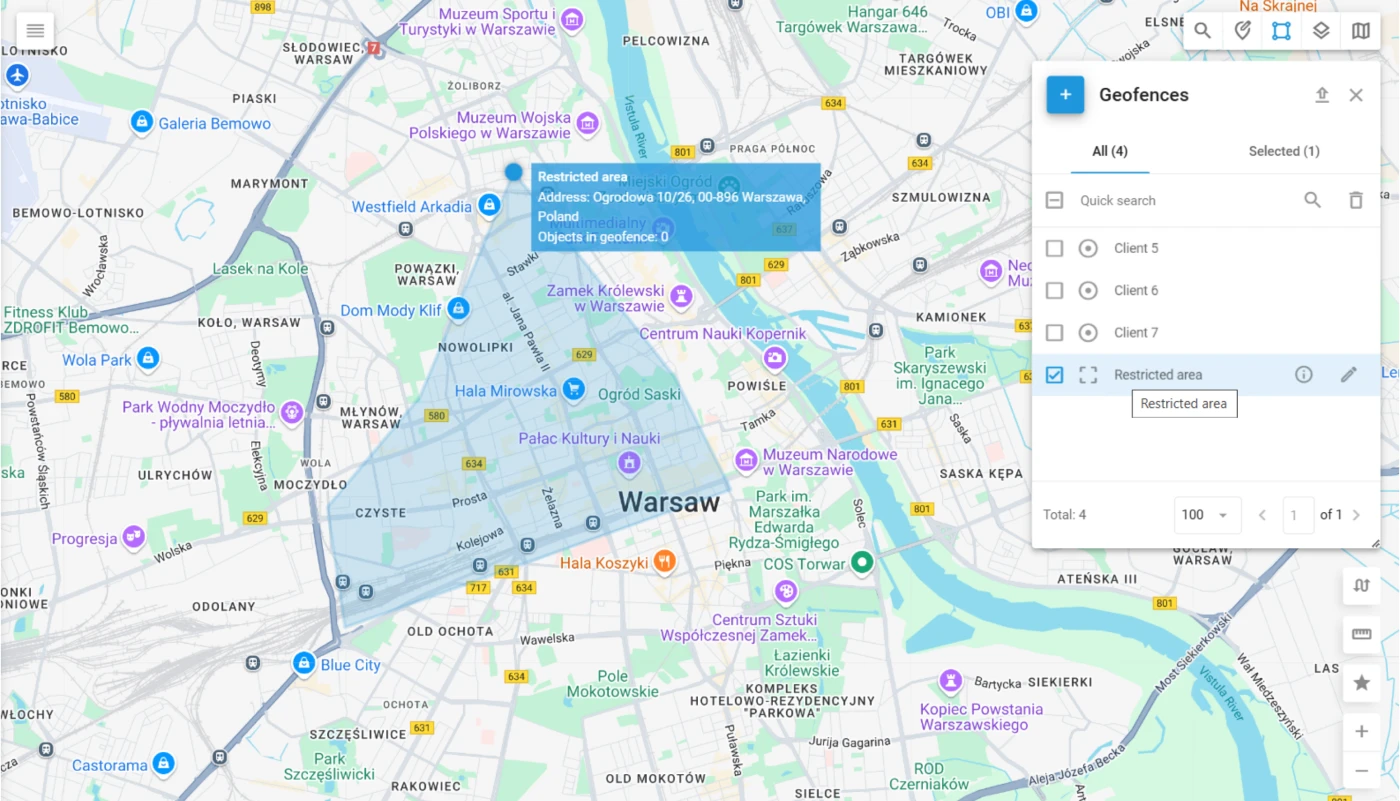Click the routes tool on map sidebar

pyautogui.click(x=1361, y=586)
